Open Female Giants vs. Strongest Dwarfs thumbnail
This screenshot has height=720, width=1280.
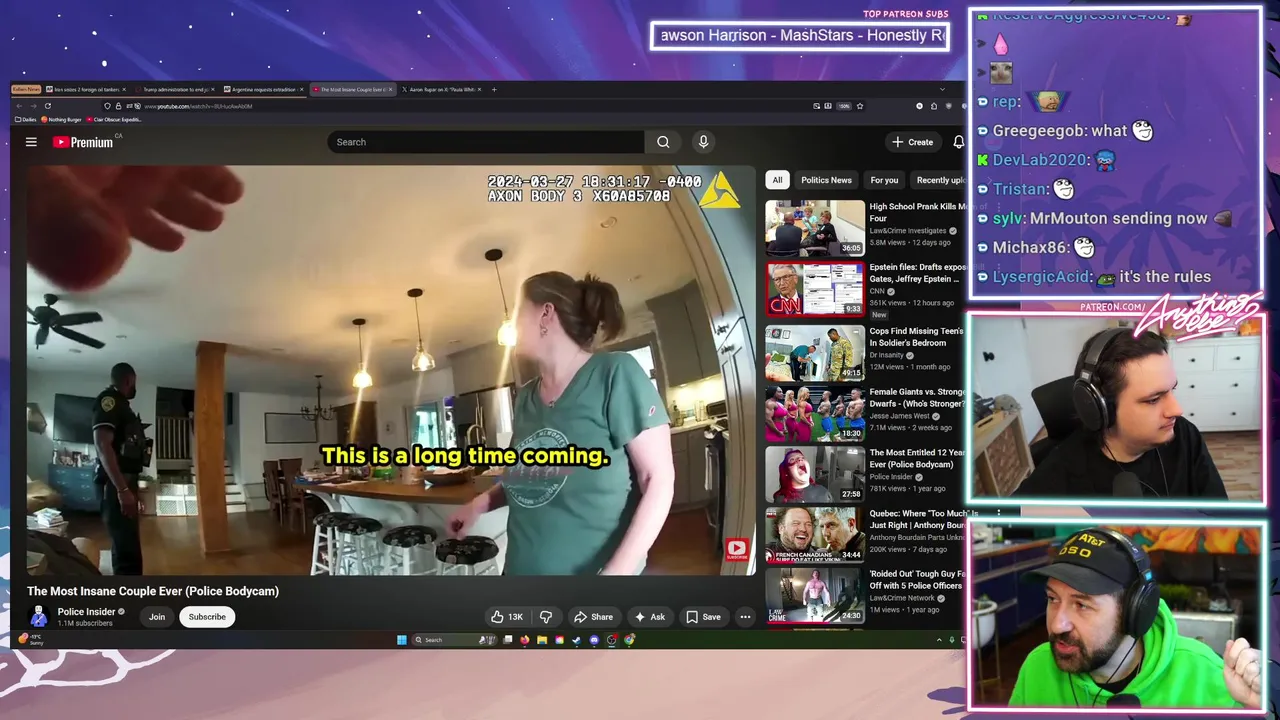815,413
